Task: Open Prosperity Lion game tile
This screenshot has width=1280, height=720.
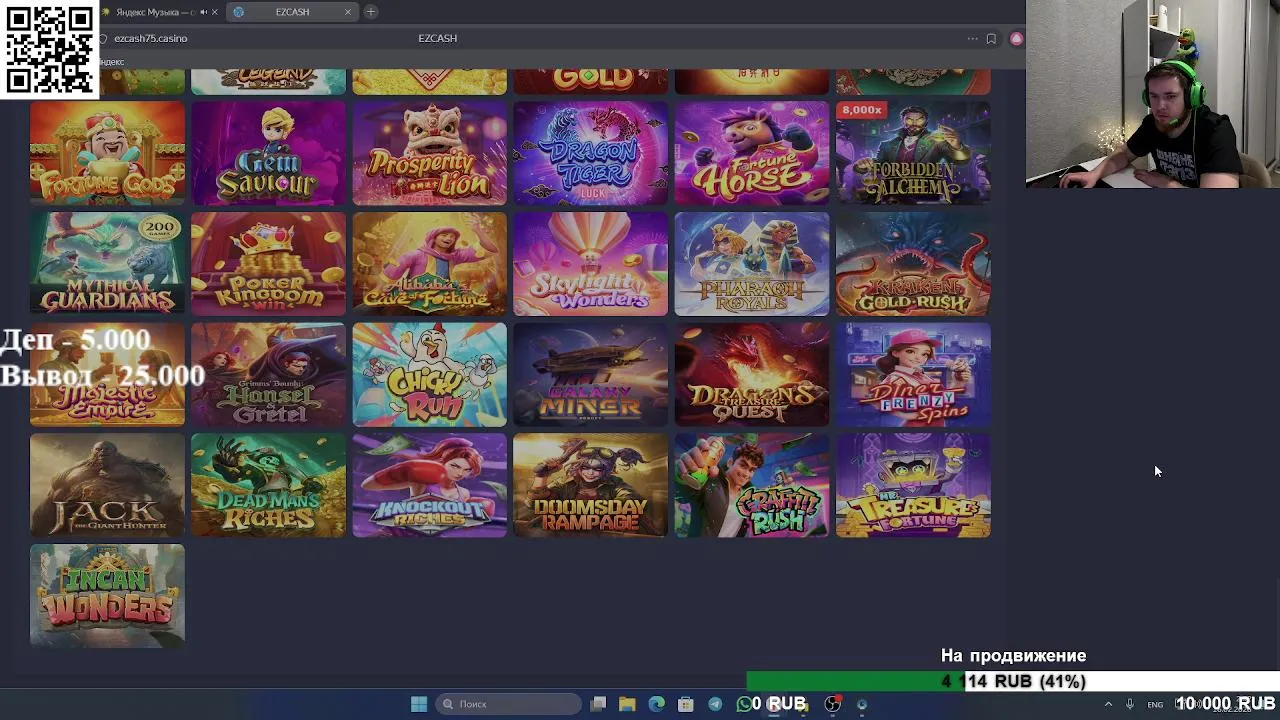Action: [x=429, y=153]
